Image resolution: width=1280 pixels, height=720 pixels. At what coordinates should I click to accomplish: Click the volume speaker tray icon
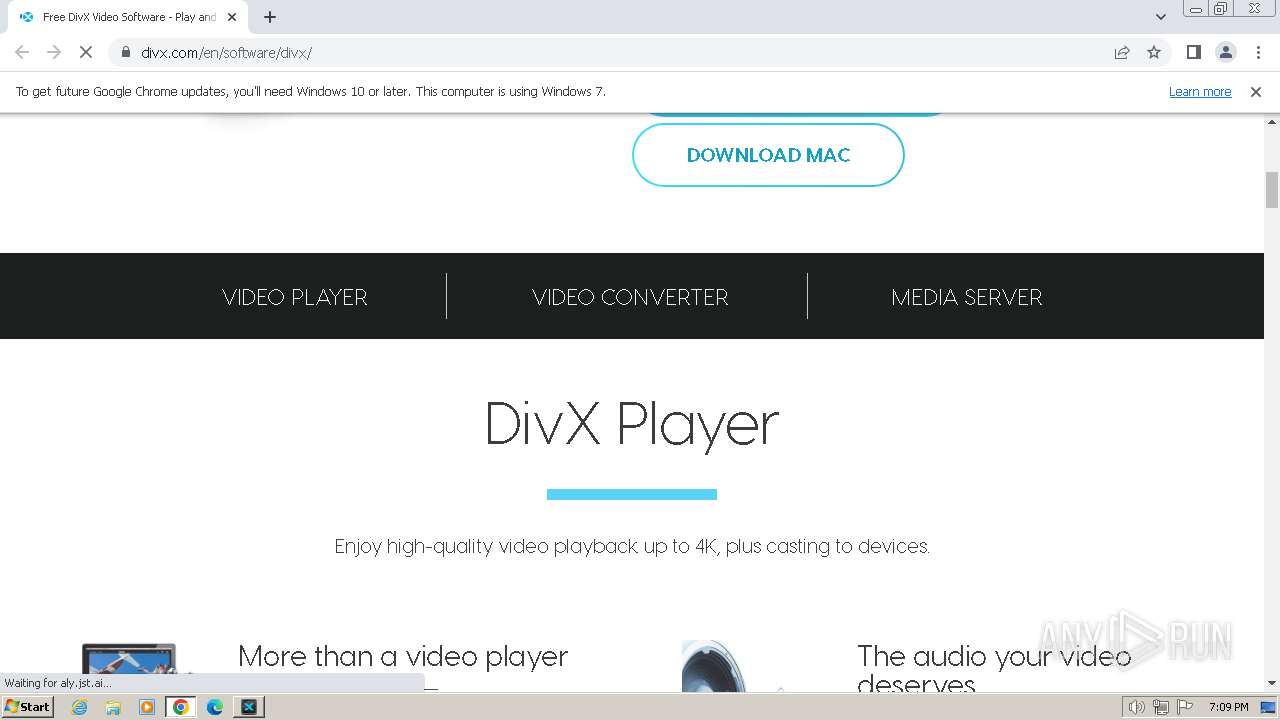(1137, 707)
